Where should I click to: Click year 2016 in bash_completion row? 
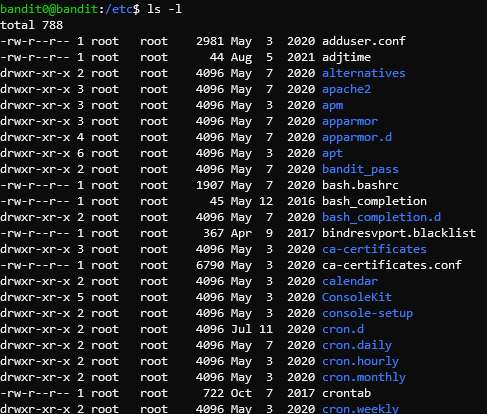[301, 201]
